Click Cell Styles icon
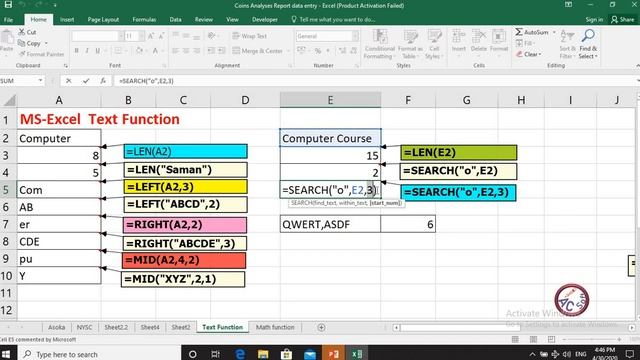Image resolution: width=640 pixels, height=360 pixels. click(x=435, y=37)
